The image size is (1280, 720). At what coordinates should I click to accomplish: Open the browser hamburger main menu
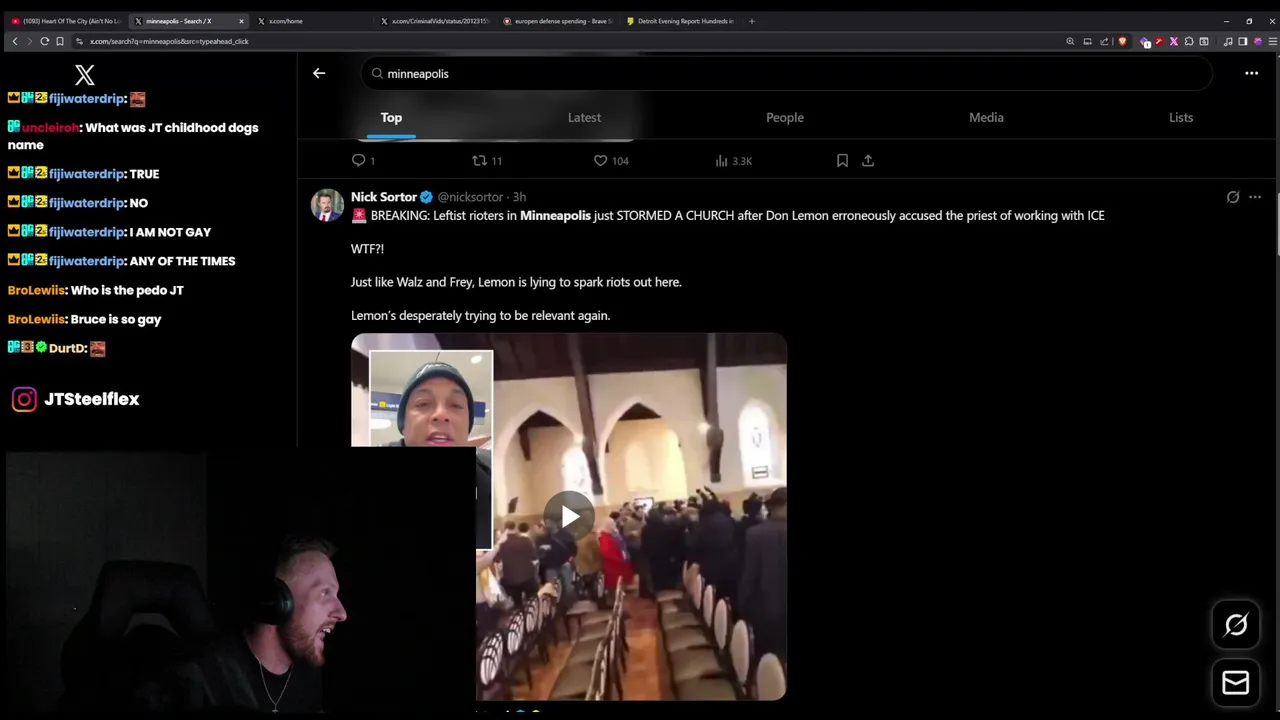point(1272,41)
